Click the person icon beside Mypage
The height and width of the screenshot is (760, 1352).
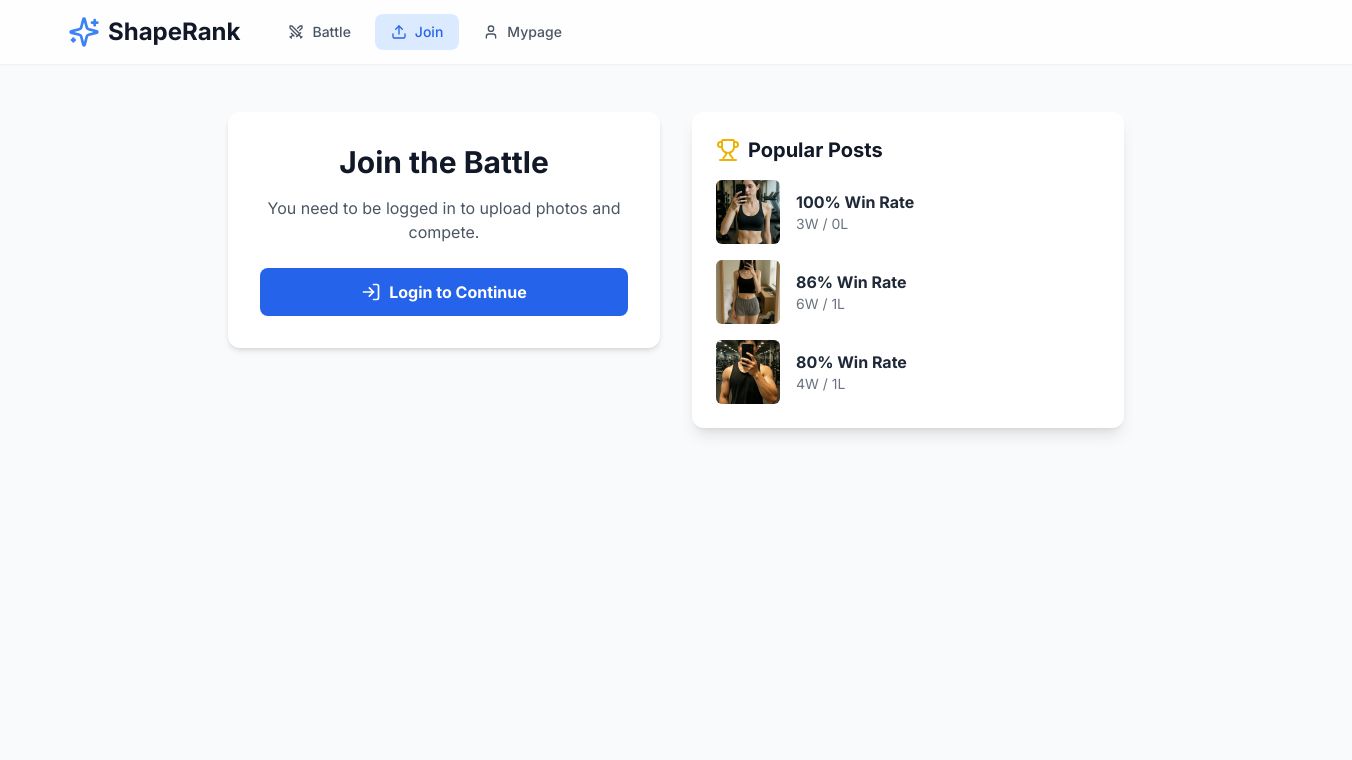[x=491, y=32]
